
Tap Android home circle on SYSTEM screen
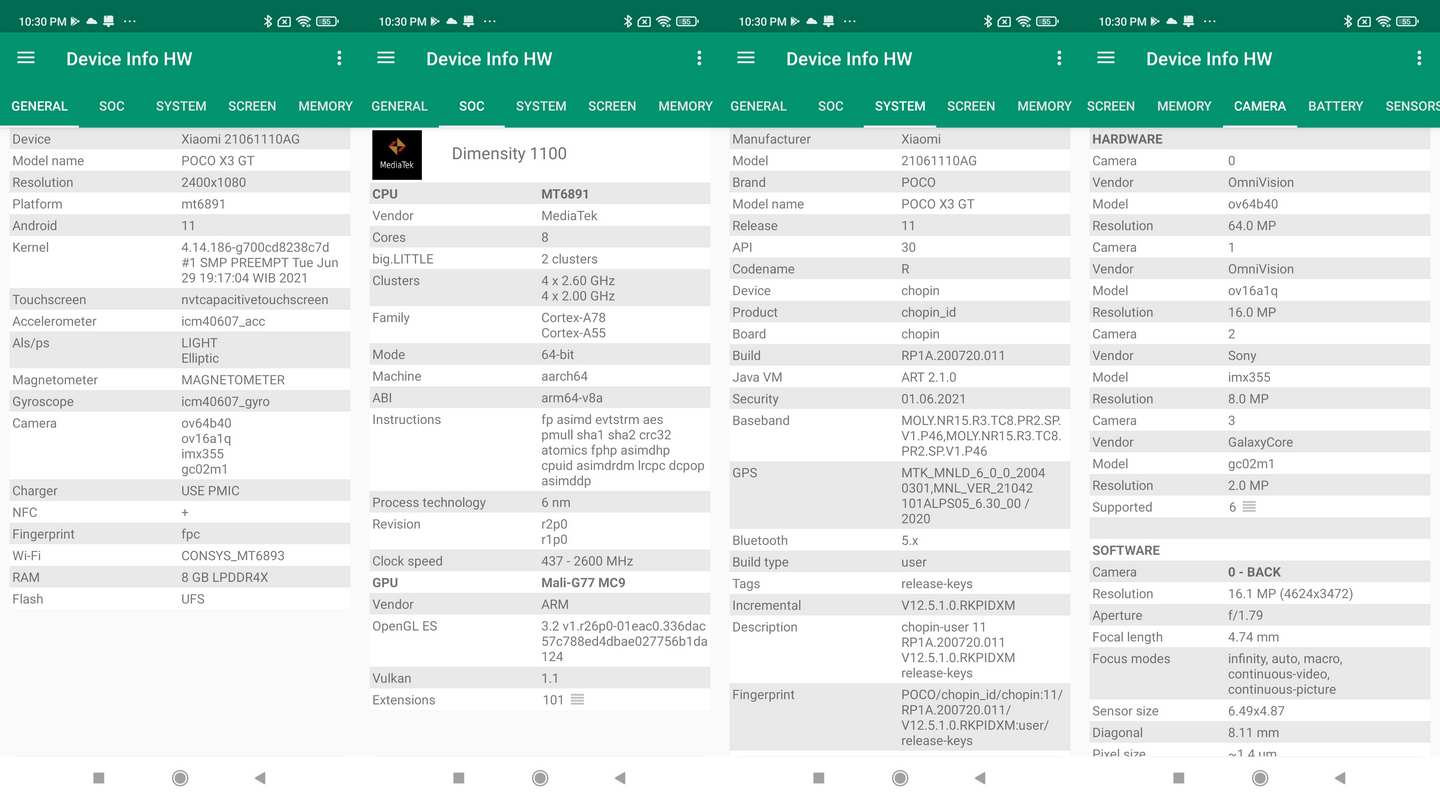tap(900, 778)
